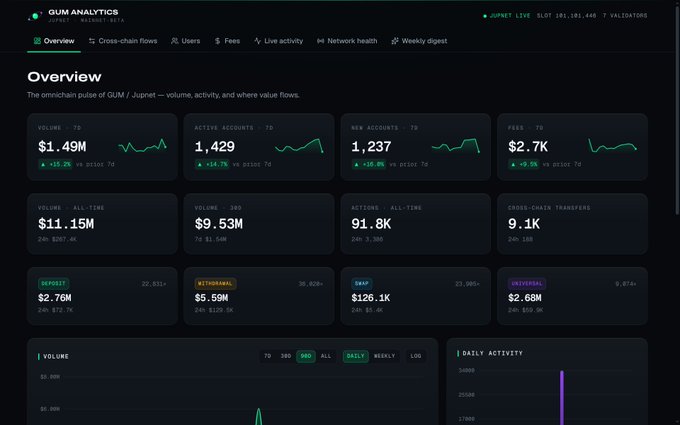Click the SLOT number in header

pos(566,16)
